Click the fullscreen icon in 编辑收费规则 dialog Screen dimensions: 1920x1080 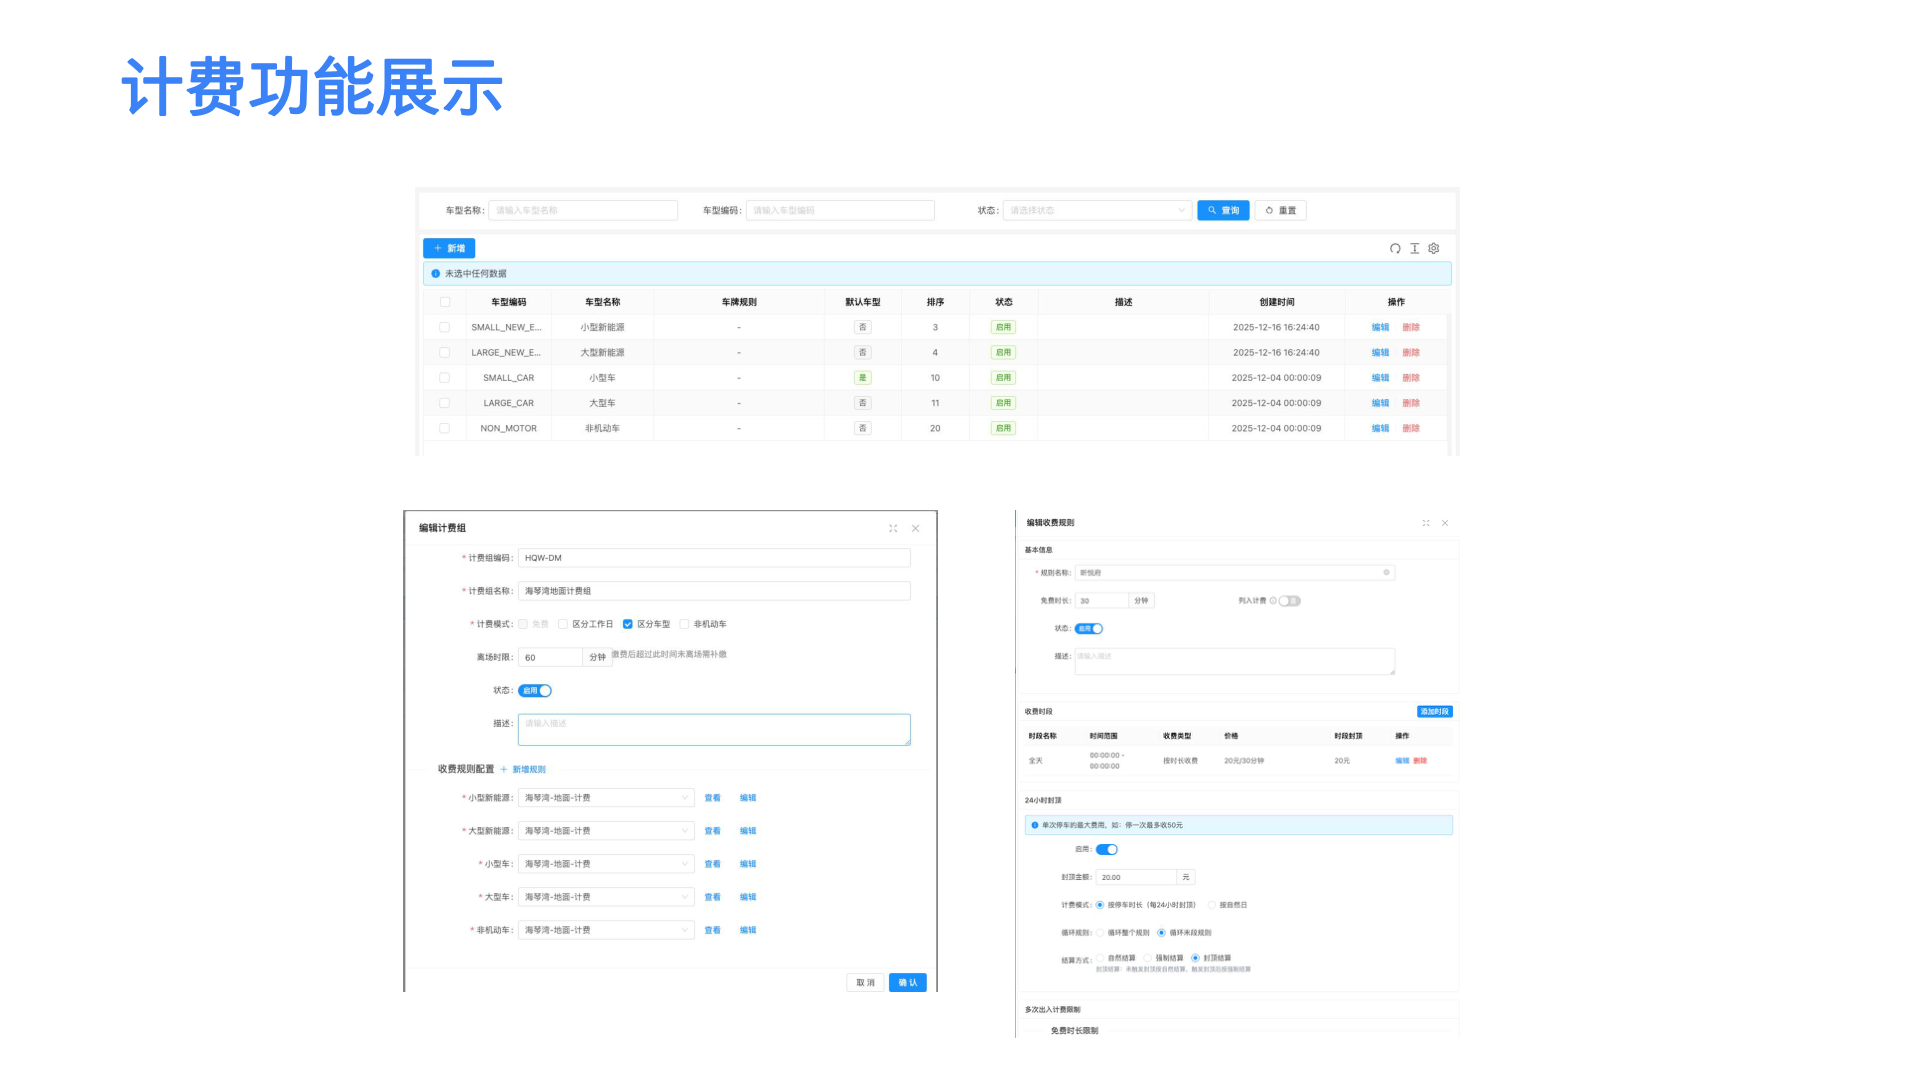(1426, 523)
